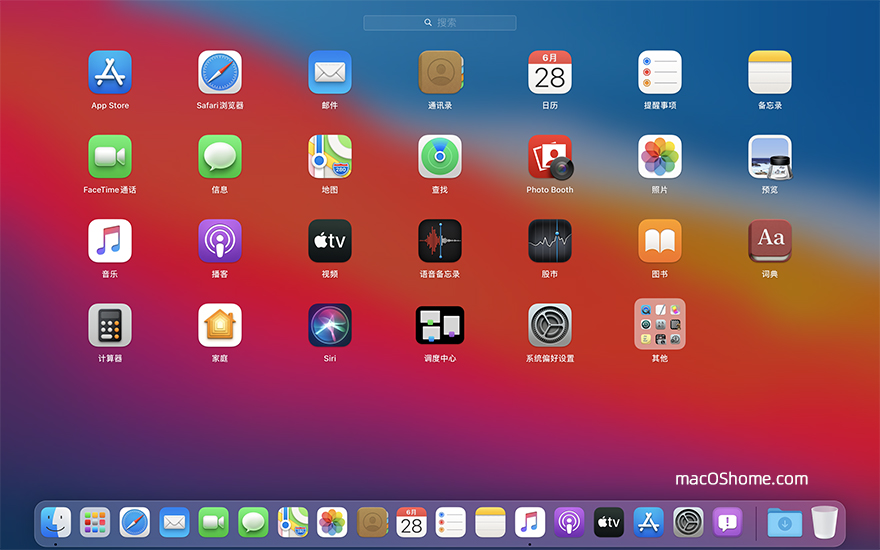880x550 pixels.
Task: Open Podcasts from the Dock
Action: (570, 522)
